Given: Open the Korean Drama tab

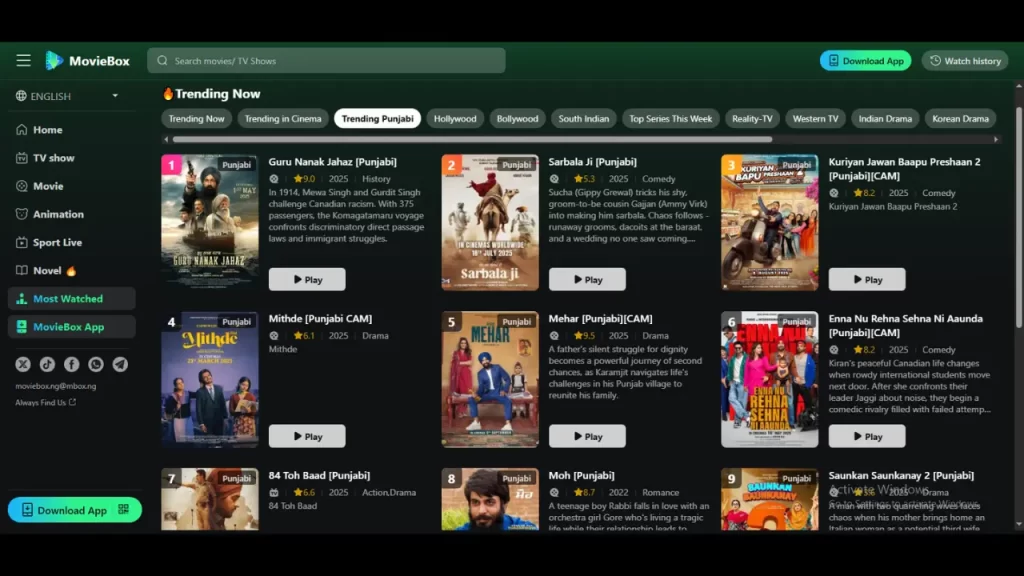Looking at the screenshot, I should pos(961,118).
